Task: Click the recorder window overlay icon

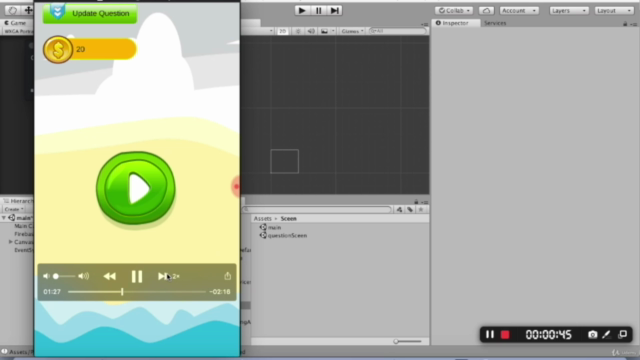Action: [x=622, y=335]
